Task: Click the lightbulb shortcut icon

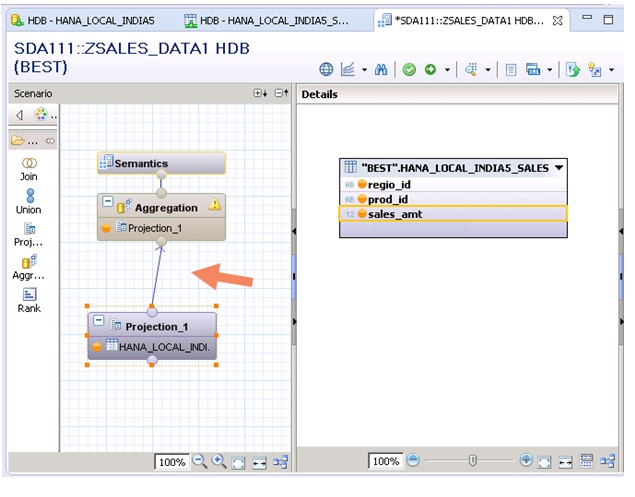Action: click(595, 70)
